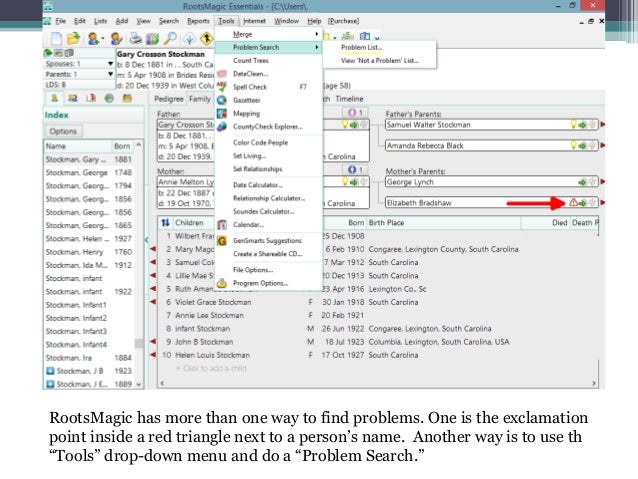Collapse the sidebar with the teal arrow
638x479 pixels.
point(147,240)
